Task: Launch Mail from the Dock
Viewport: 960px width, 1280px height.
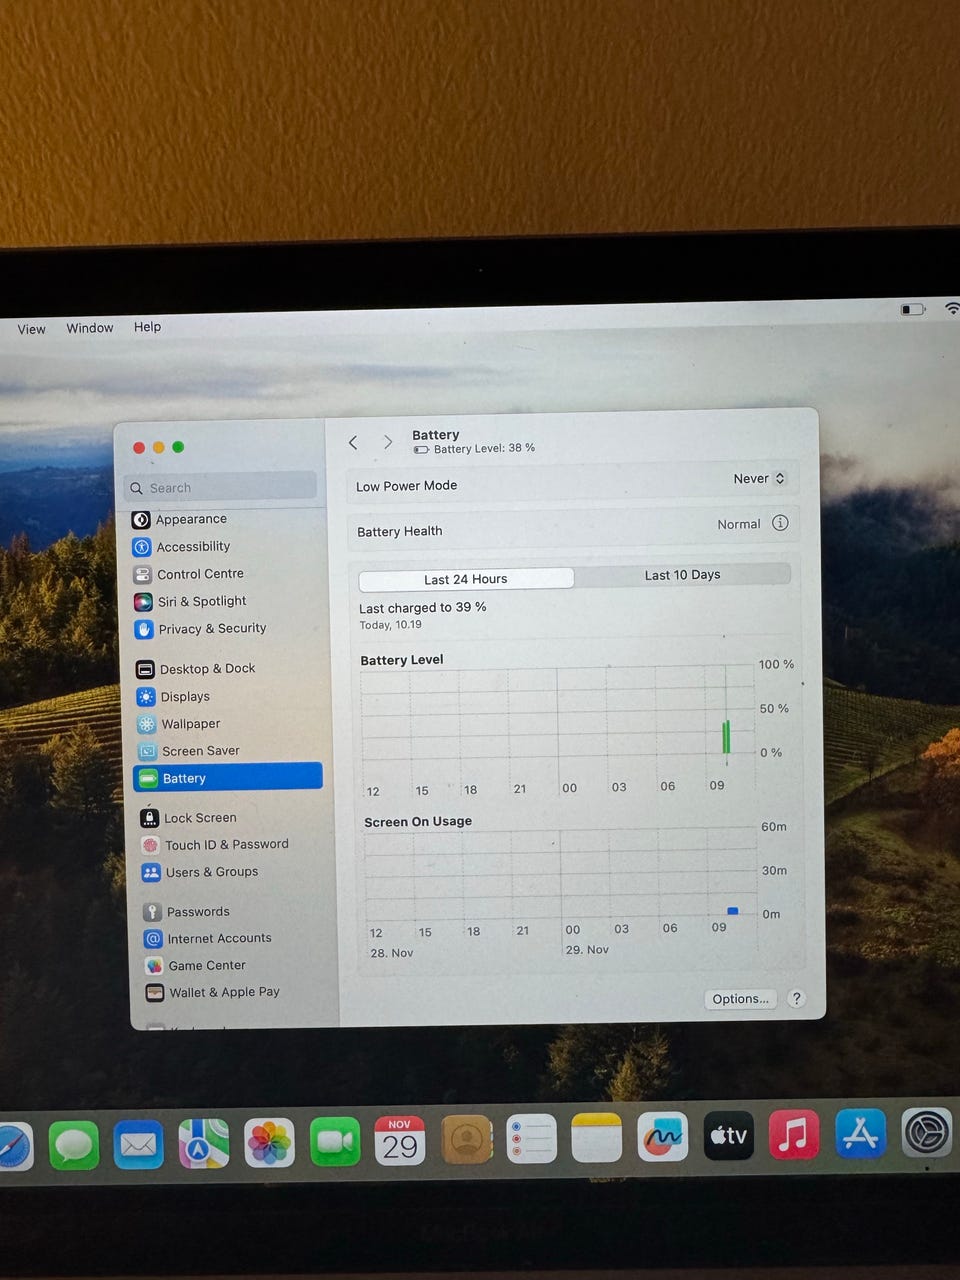Action: click(x=138, y=1144)
